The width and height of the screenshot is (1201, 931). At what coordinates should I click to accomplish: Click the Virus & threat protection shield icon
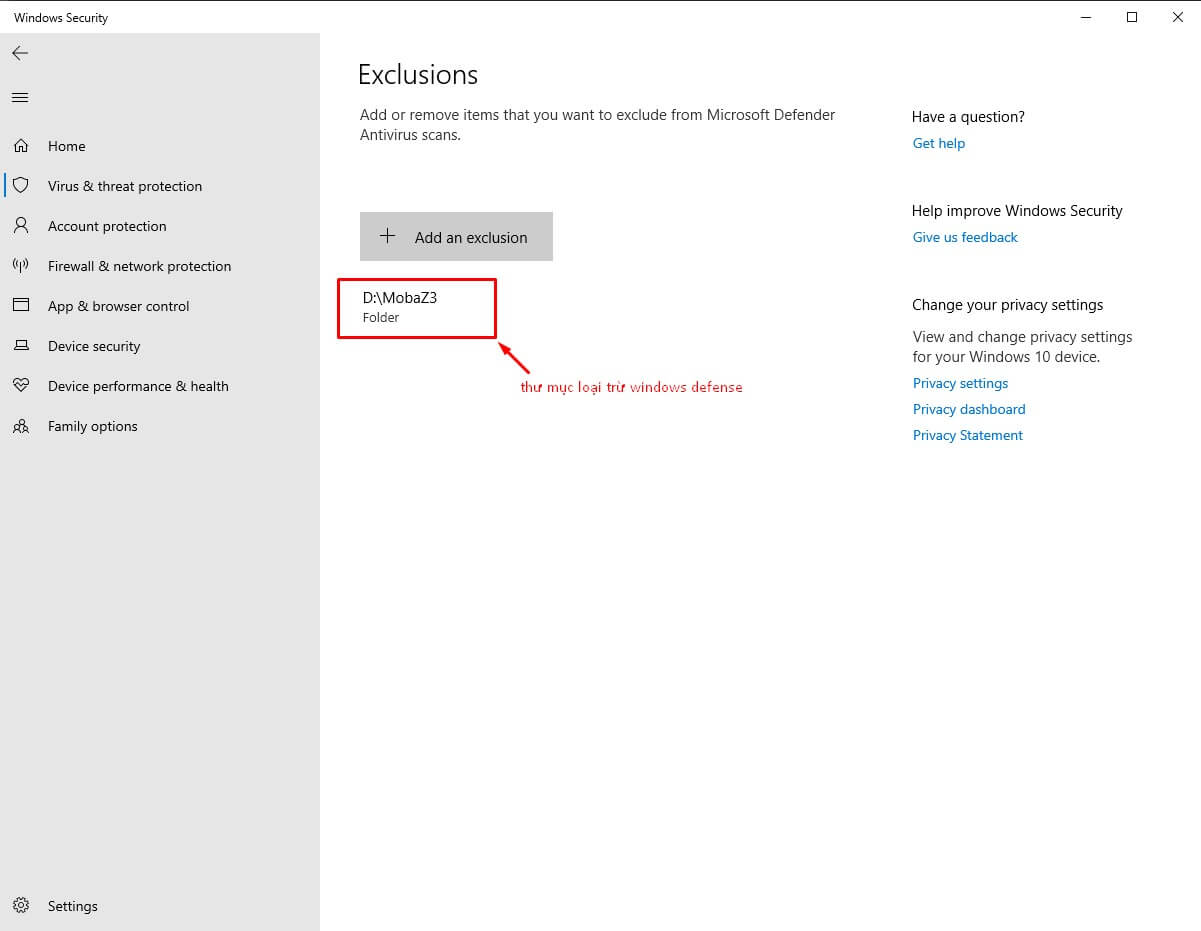coord(21,186)
